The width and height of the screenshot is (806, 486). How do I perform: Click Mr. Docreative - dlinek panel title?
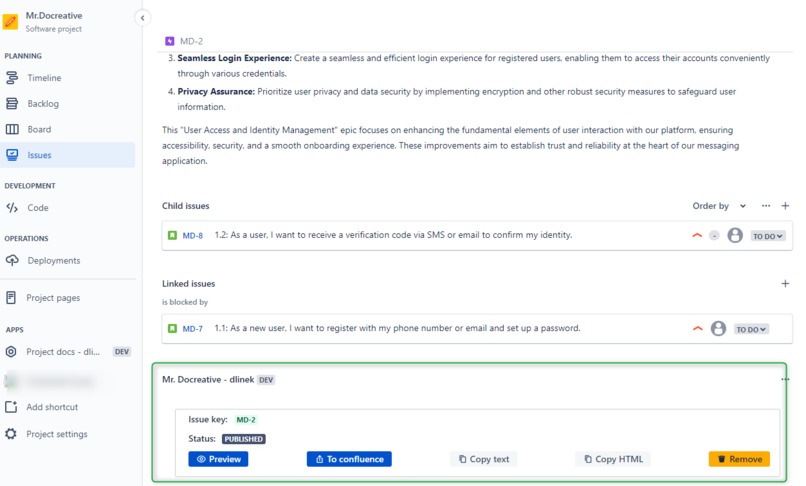tap(208, 380)
